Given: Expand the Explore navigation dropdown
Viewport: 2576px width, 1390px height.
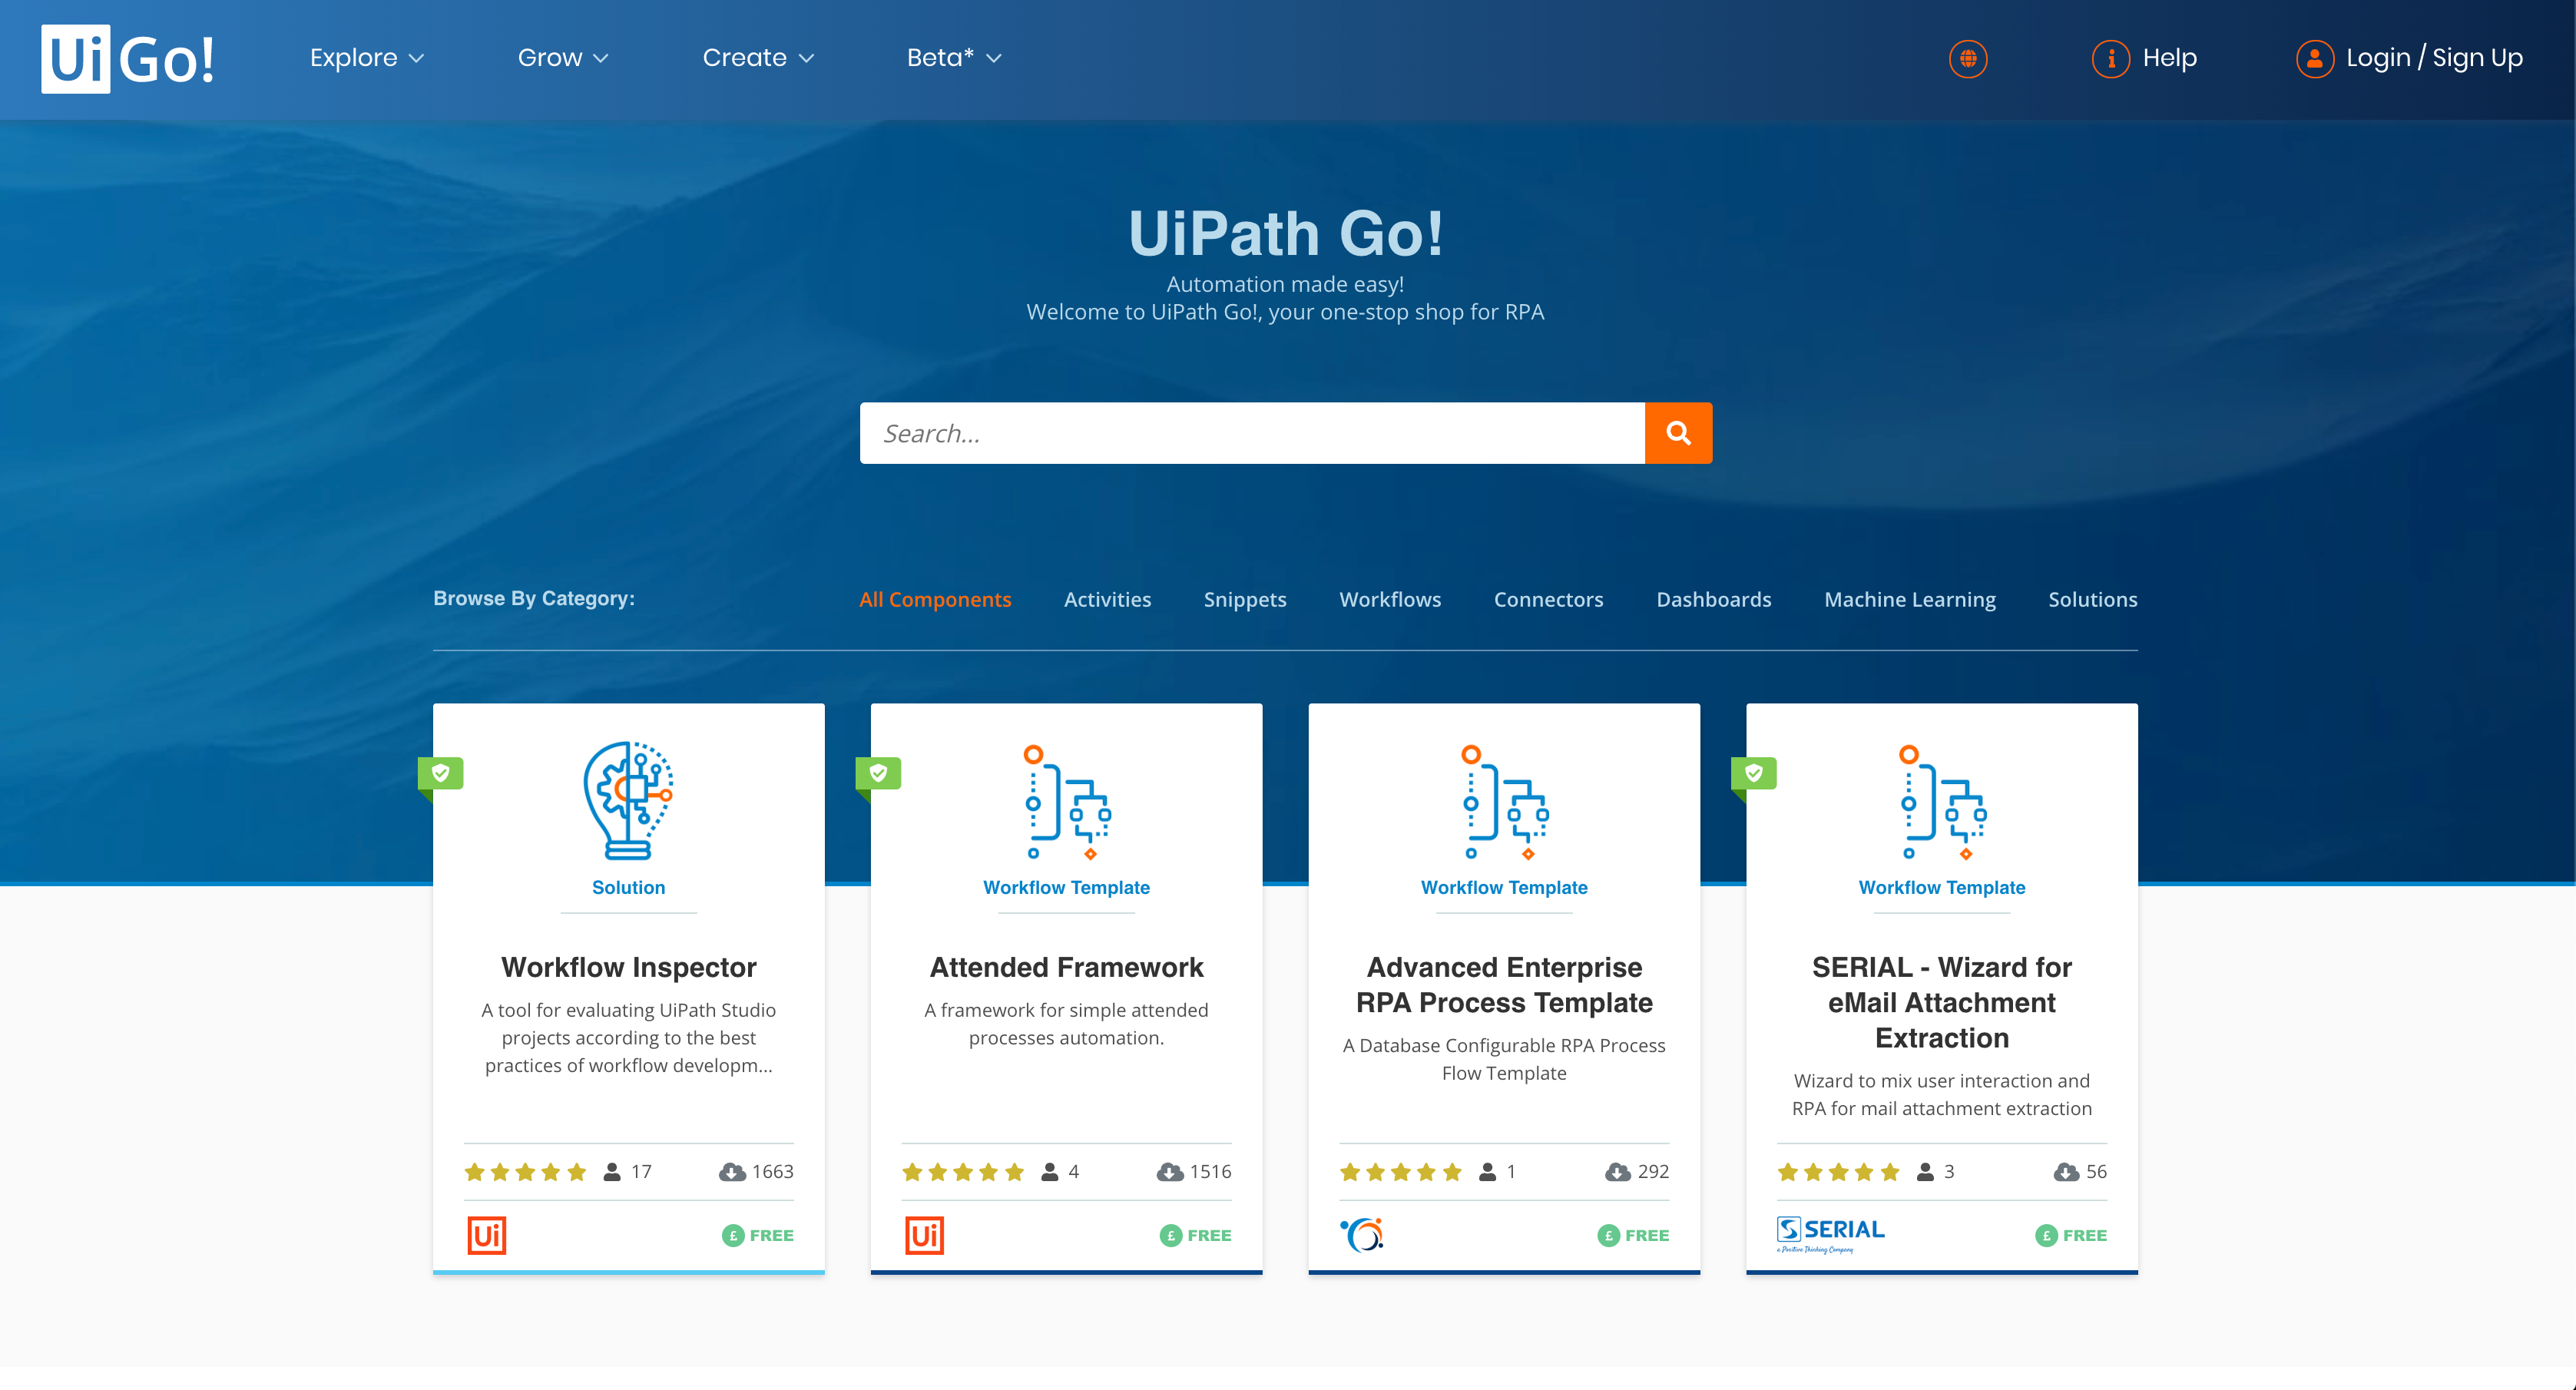Looking at the screenshot, I should (x=365, y=57).
